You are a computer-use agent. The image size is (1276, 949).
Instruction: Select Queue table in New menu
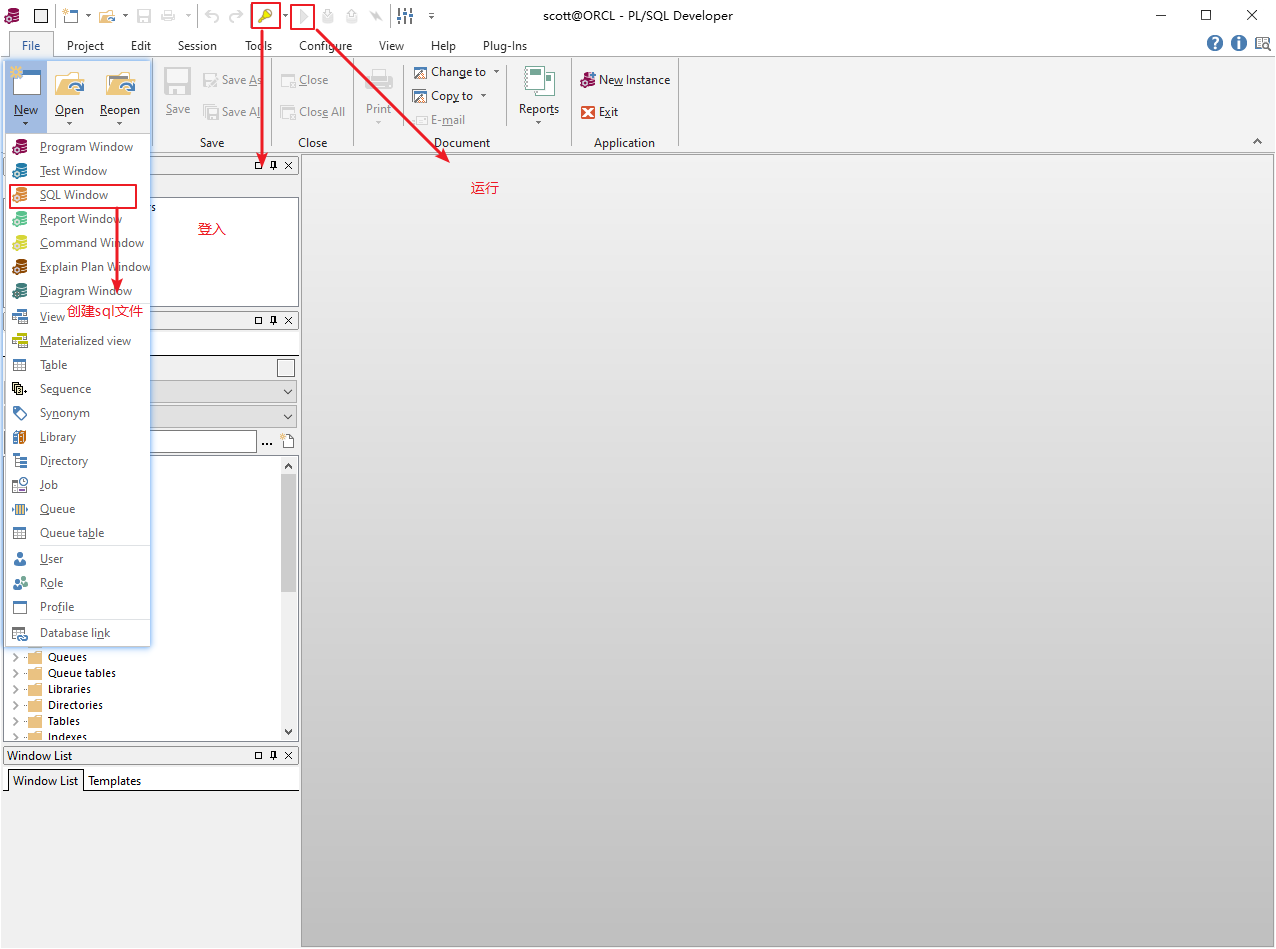point(78,533)
